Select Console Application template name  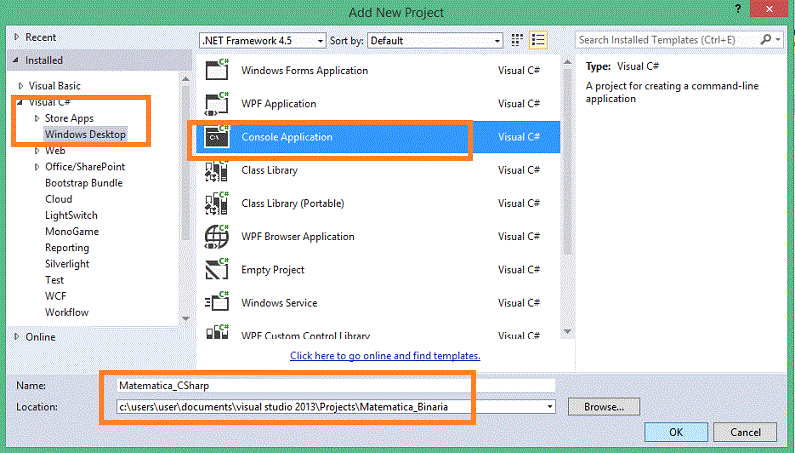[x=287, y=137]
